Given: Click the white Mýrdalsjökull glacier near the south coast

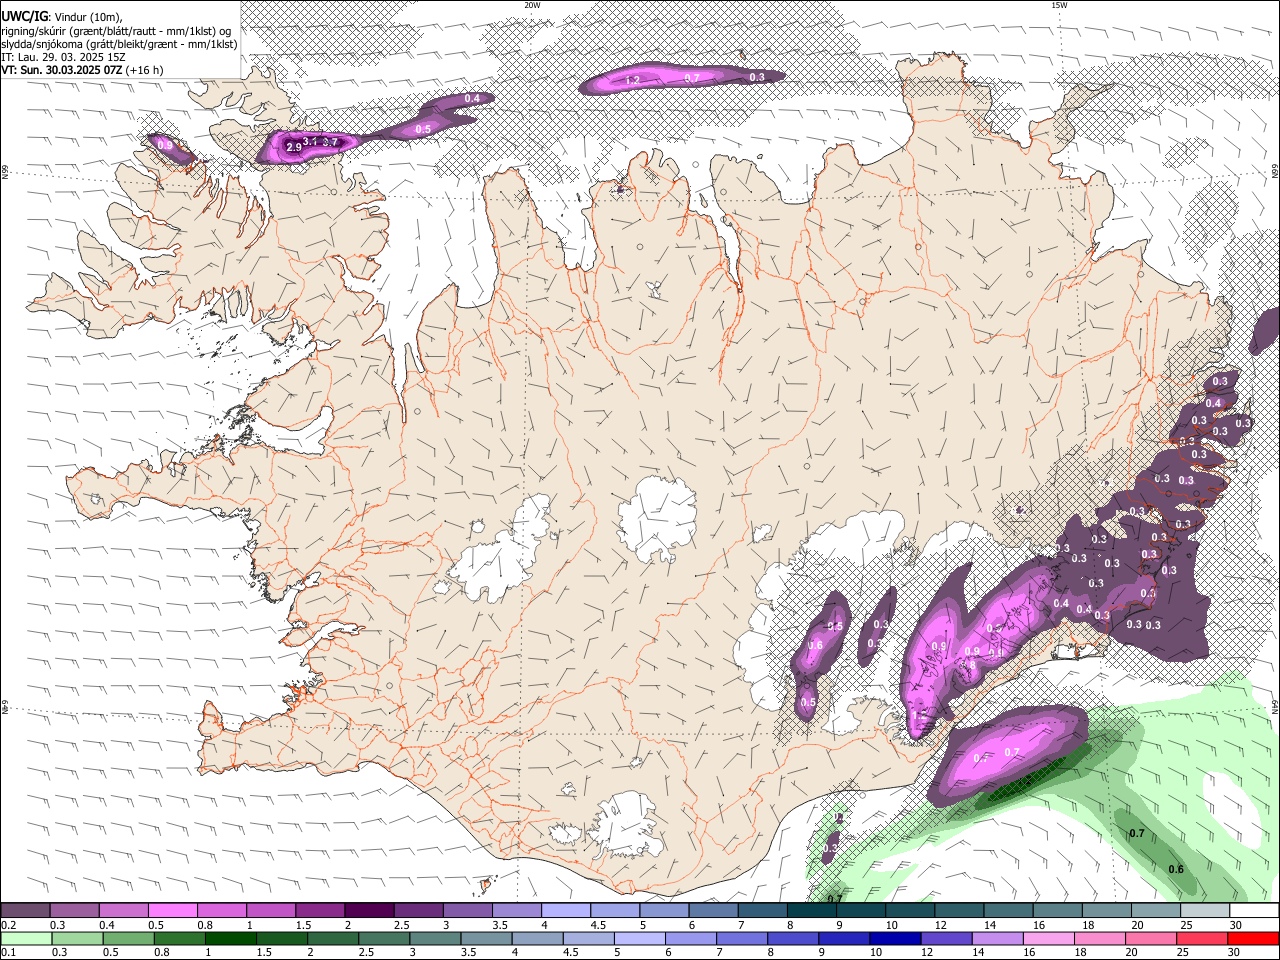Looking at the screenshot, I should click(625, 824).
